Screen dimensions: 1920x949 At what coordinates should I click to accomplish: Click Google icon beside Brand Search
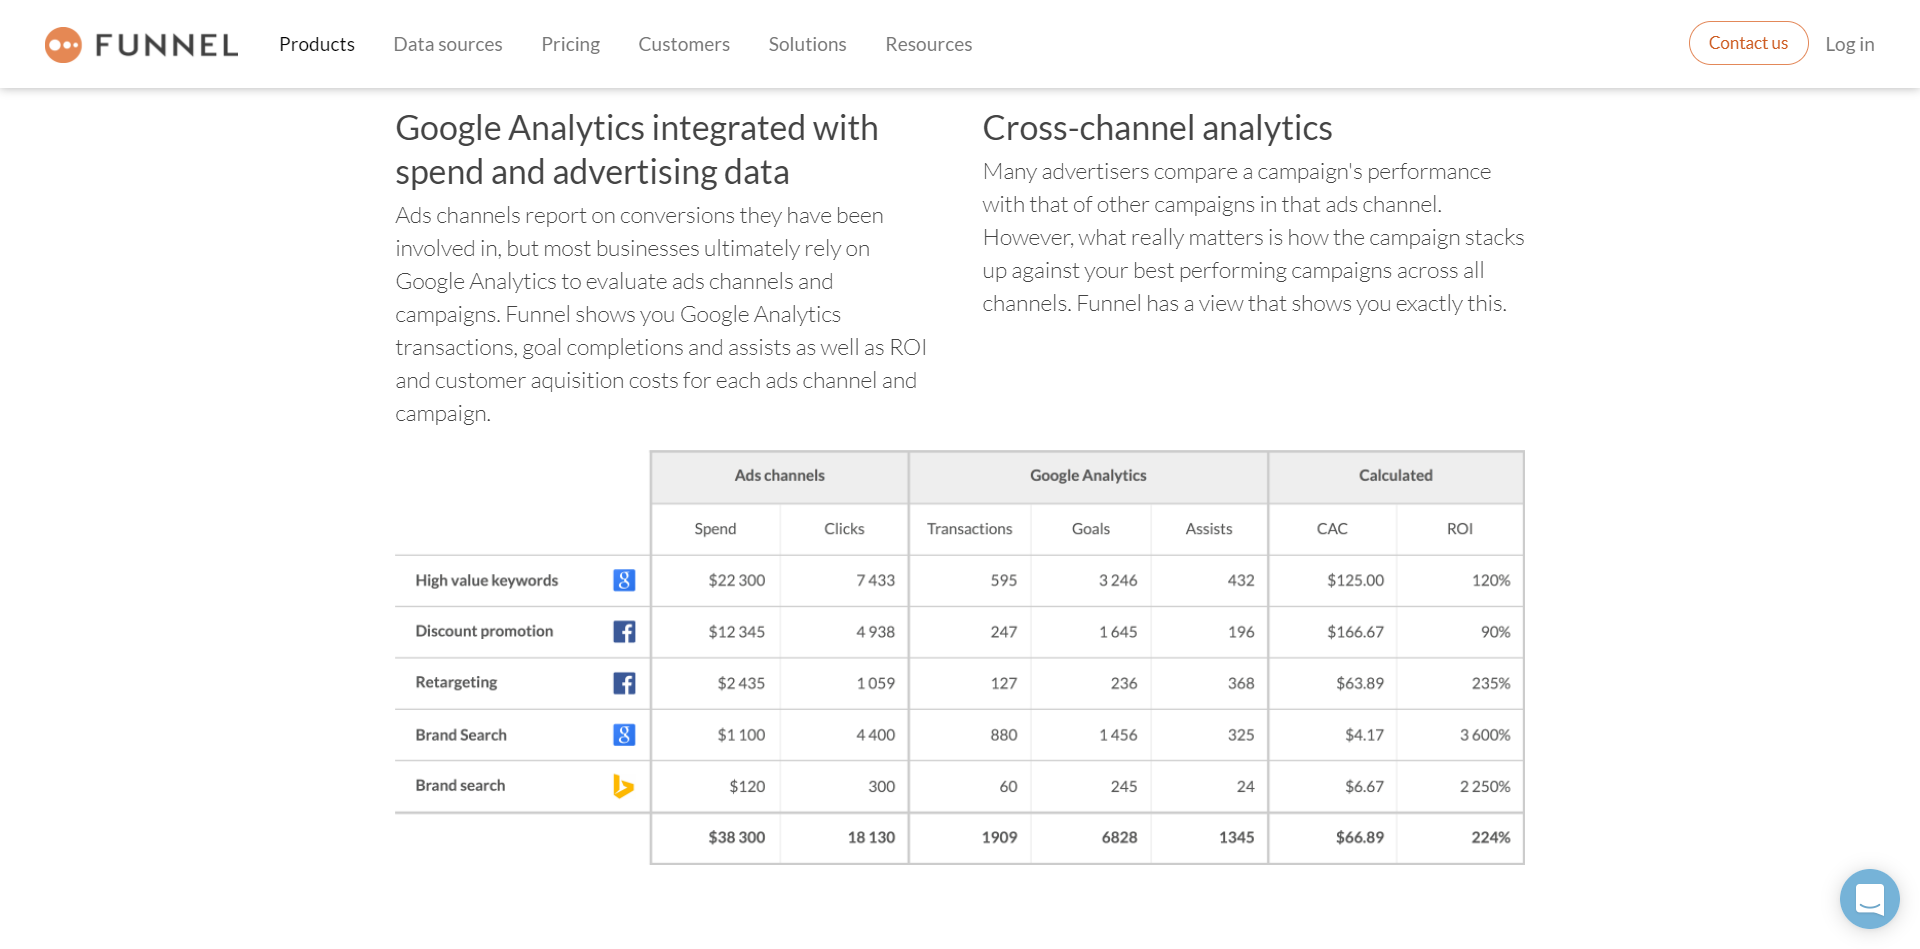pos(624,735)
